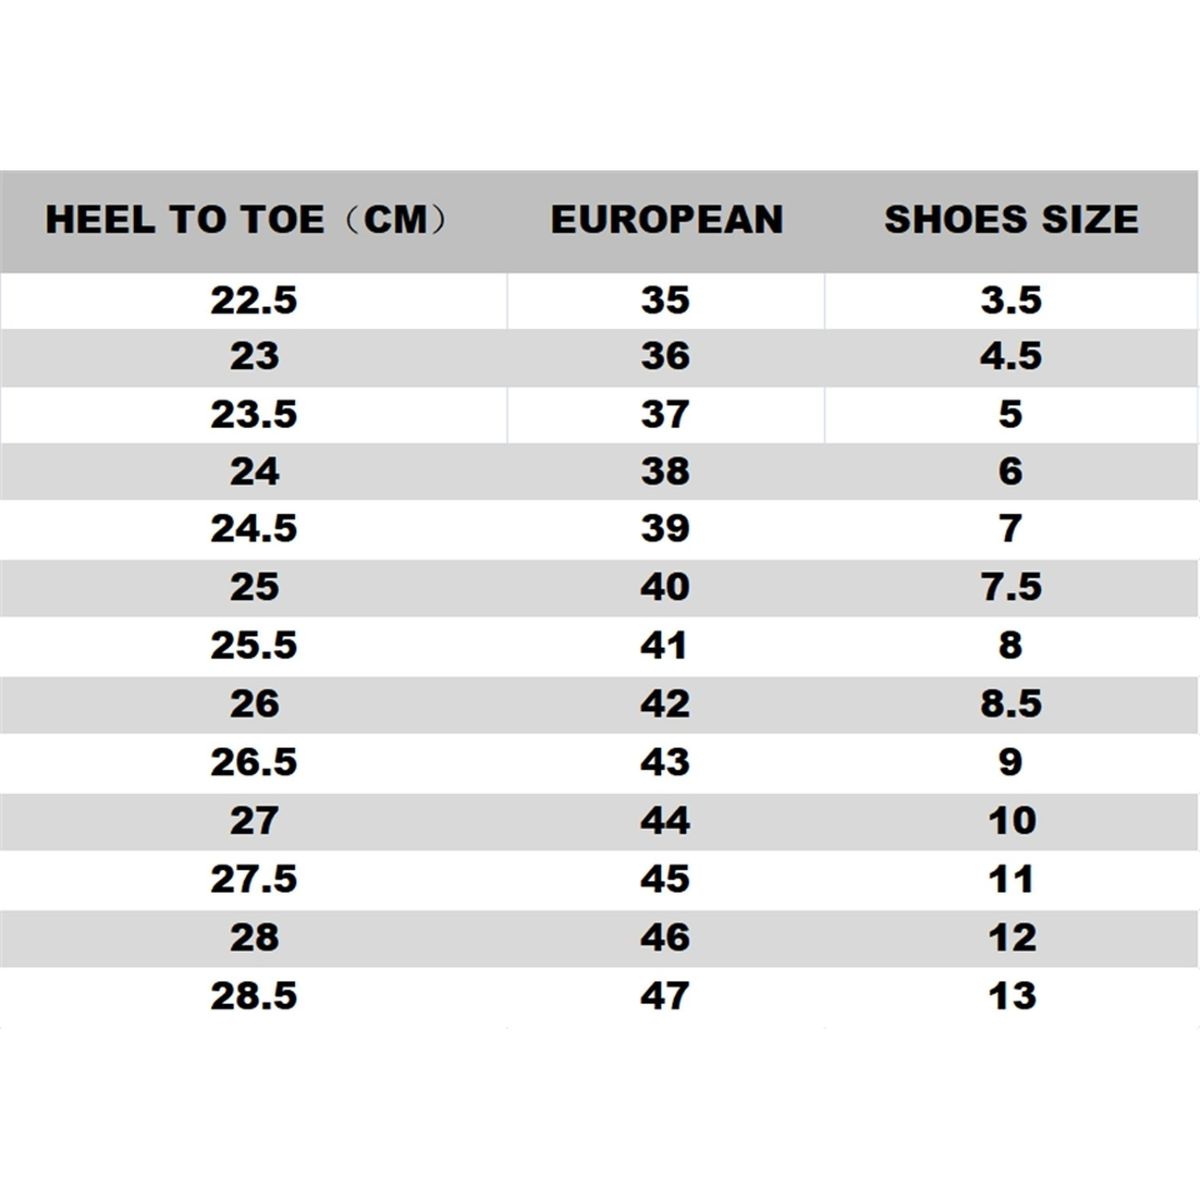Select the 24.5 cm heel to toe cell
This screenshot has width=1200, height=1200.
tap(254, 529)
